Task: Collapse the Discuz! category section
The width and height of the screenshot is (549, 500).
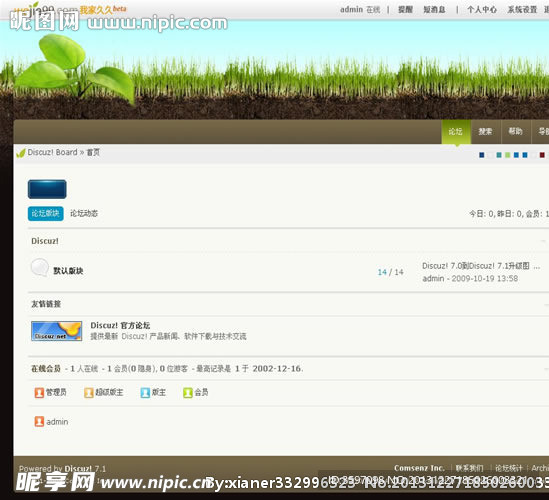Action: (x=543, y=241)
